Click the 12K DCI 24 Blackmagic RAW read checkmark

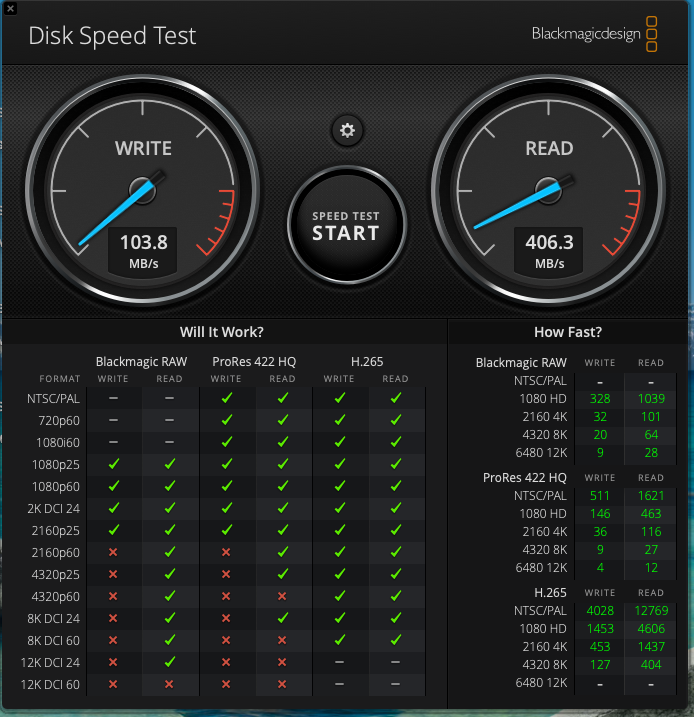pyautogui.click(x=170, y=662)
